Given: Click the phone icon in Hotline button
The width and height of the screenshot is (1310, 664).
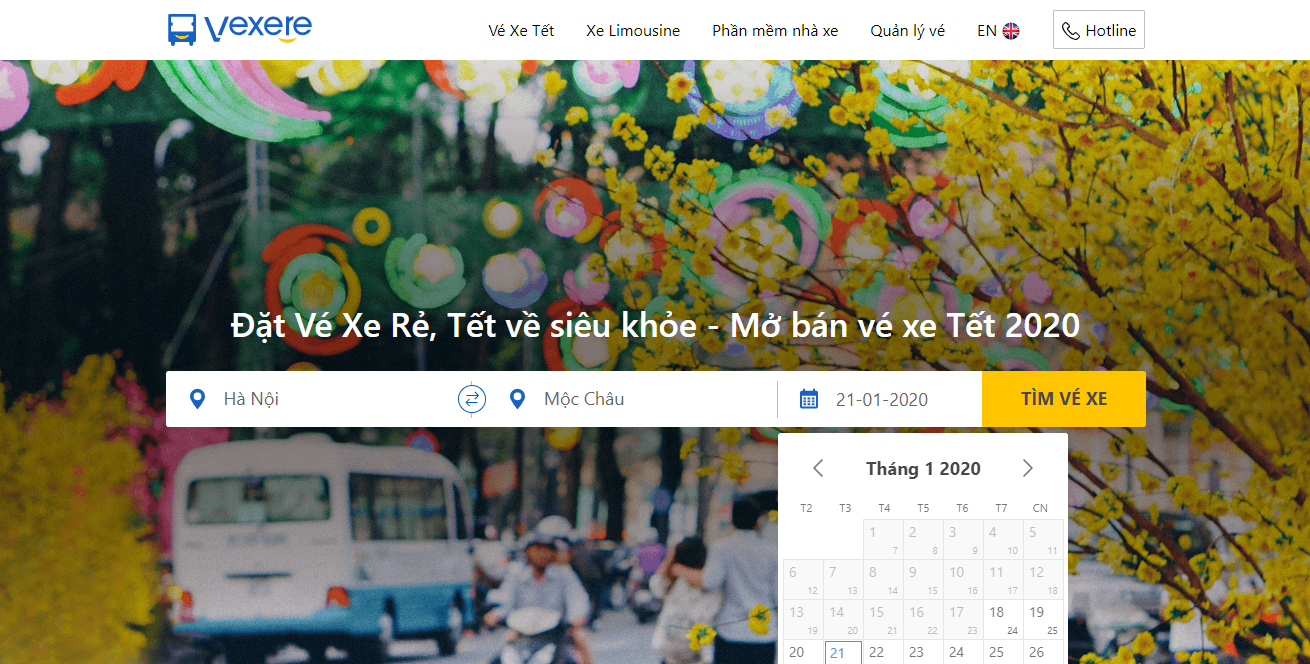Looking at the screenshot, I should (x=1071, y=31).
